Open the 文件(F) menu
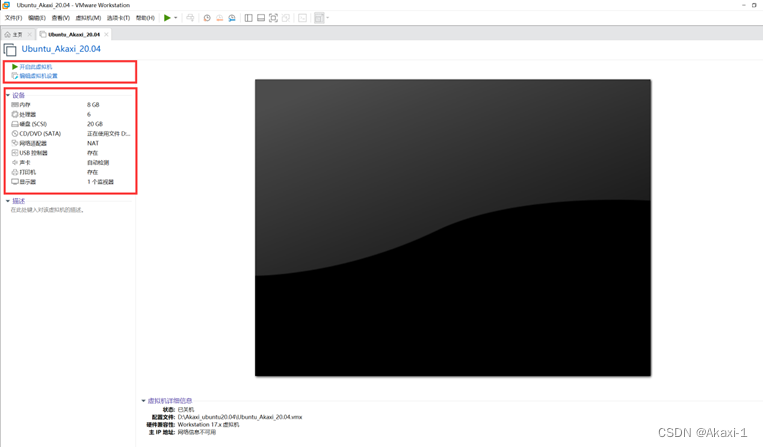The width and height of the screenshot is (763, 447). [x=13, y=18]
